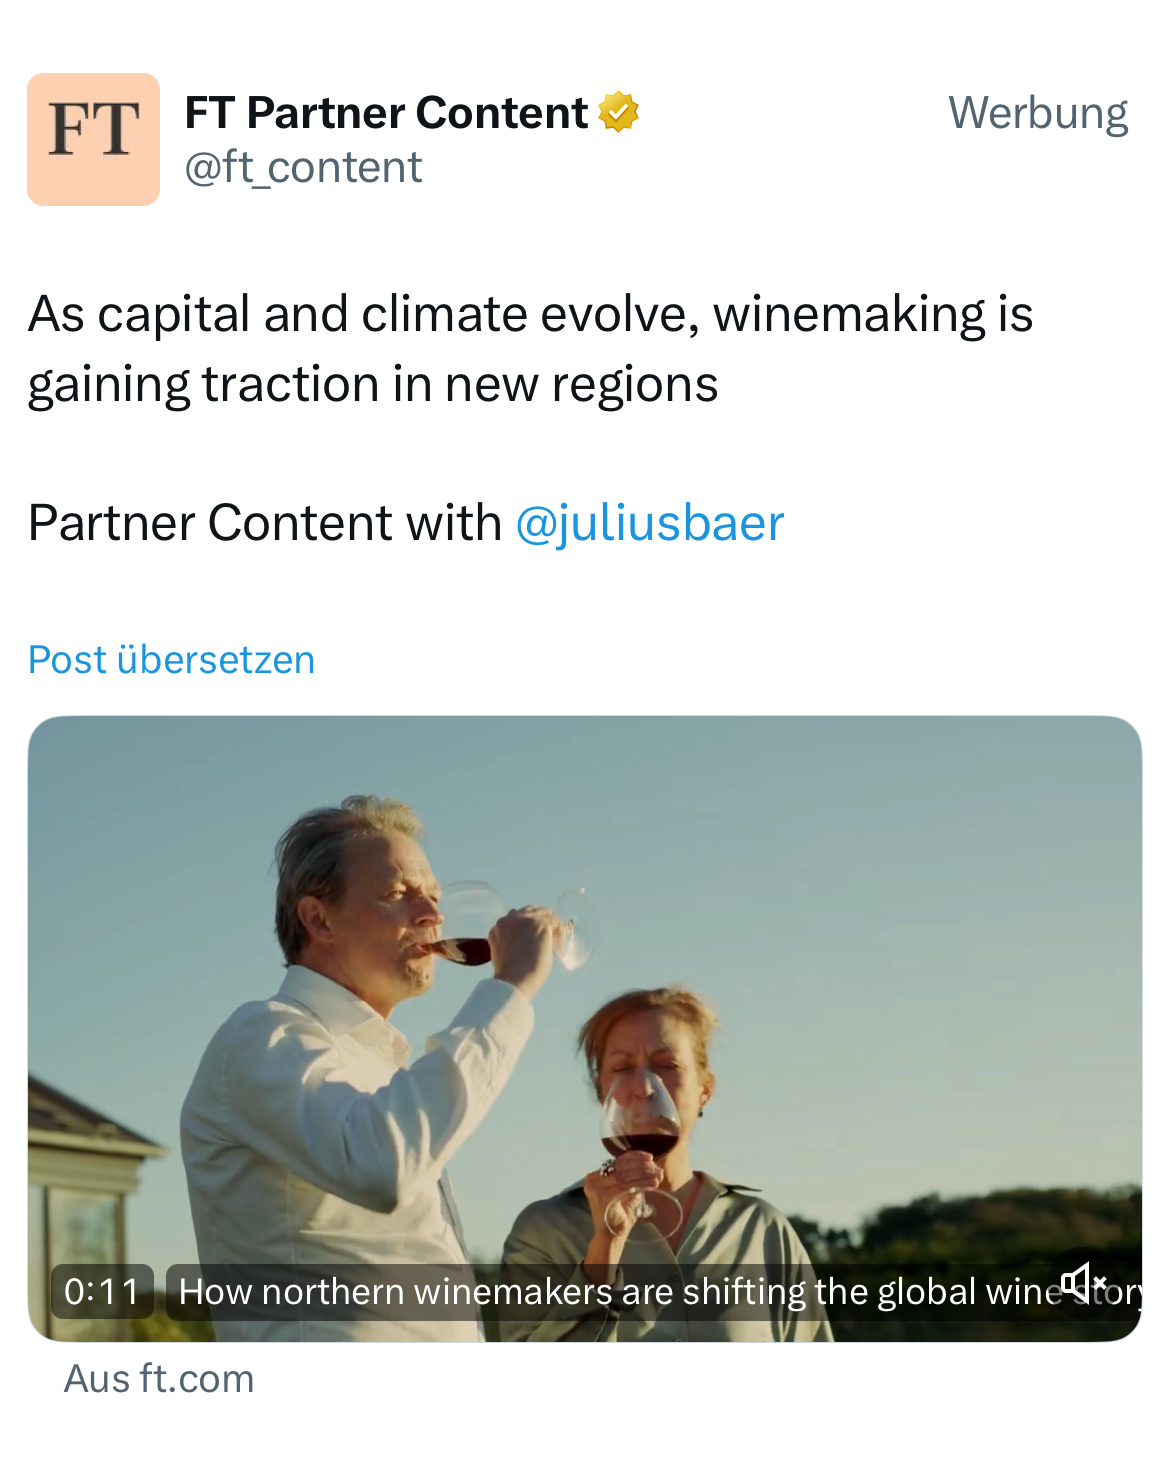The width and height of the screenshot is (1170, 1458).
Task: Open the FT Partner Content profile name
Action: pyautogui.click(x=386, y=112)
